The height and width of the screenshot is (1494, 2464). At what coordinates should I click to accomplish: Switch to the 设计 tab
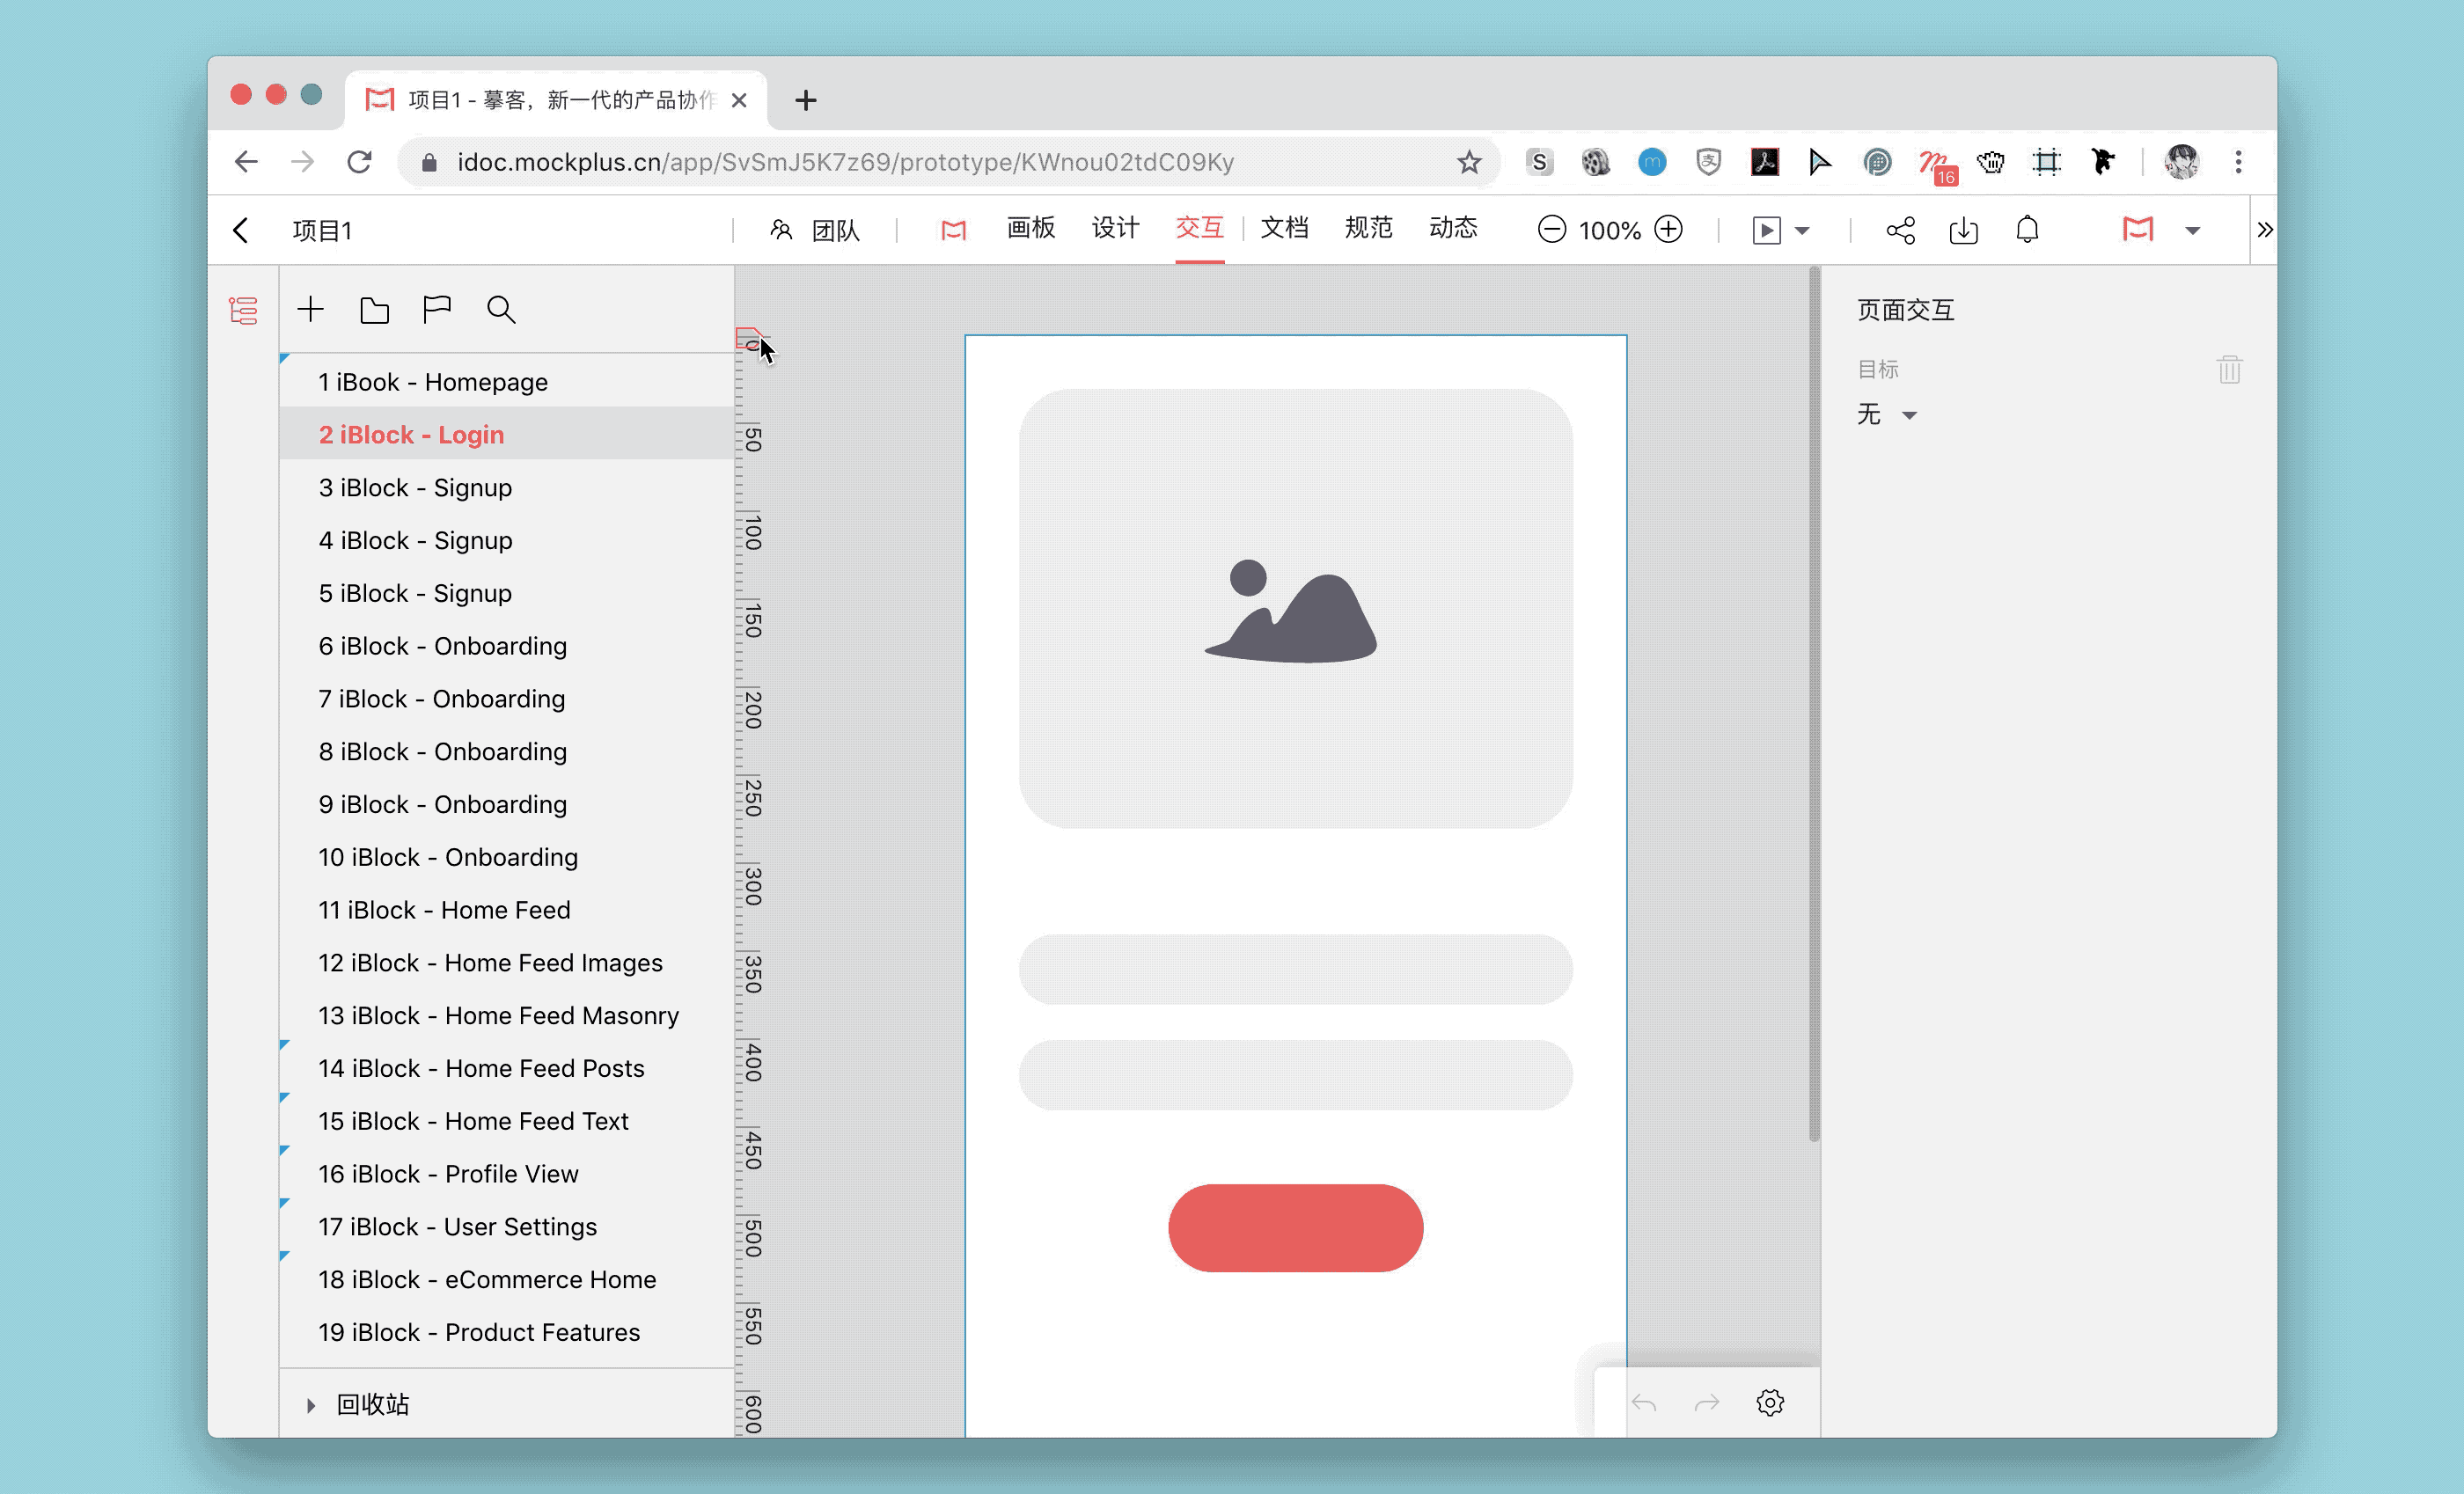click(x=1115, y=229)
